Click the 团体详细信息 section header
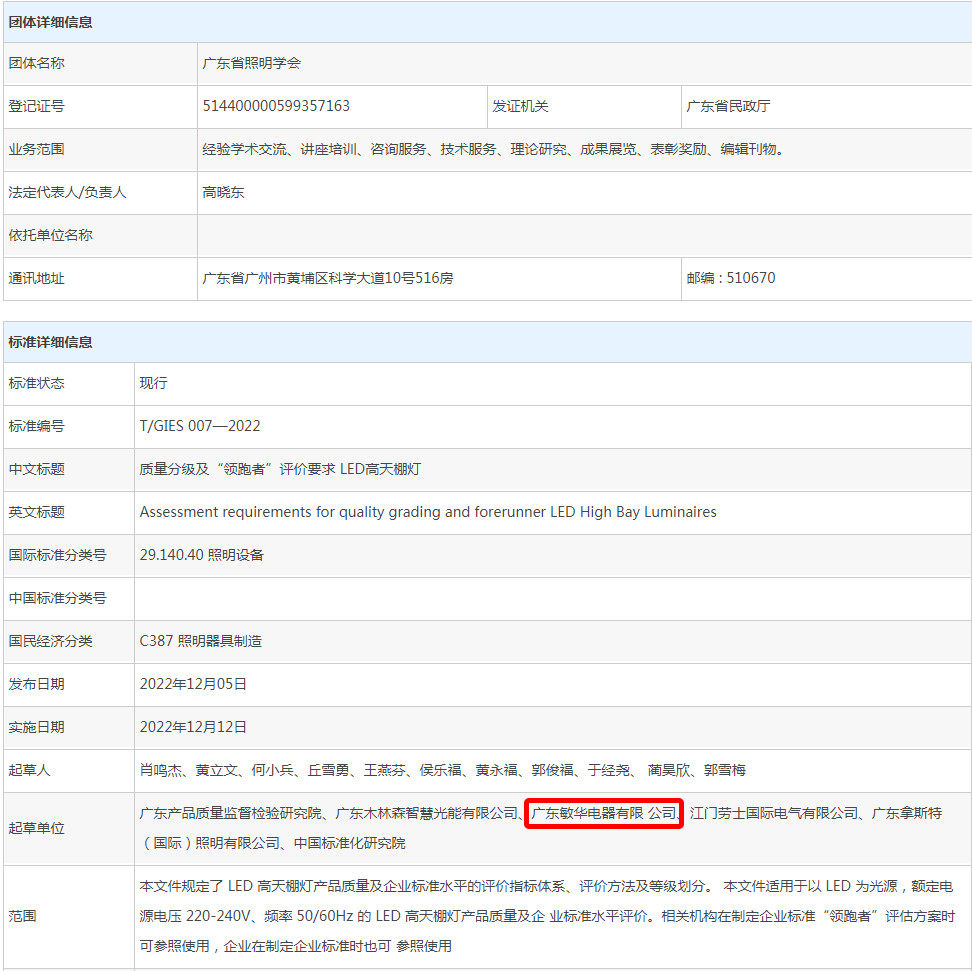 [x=51, y=21]
